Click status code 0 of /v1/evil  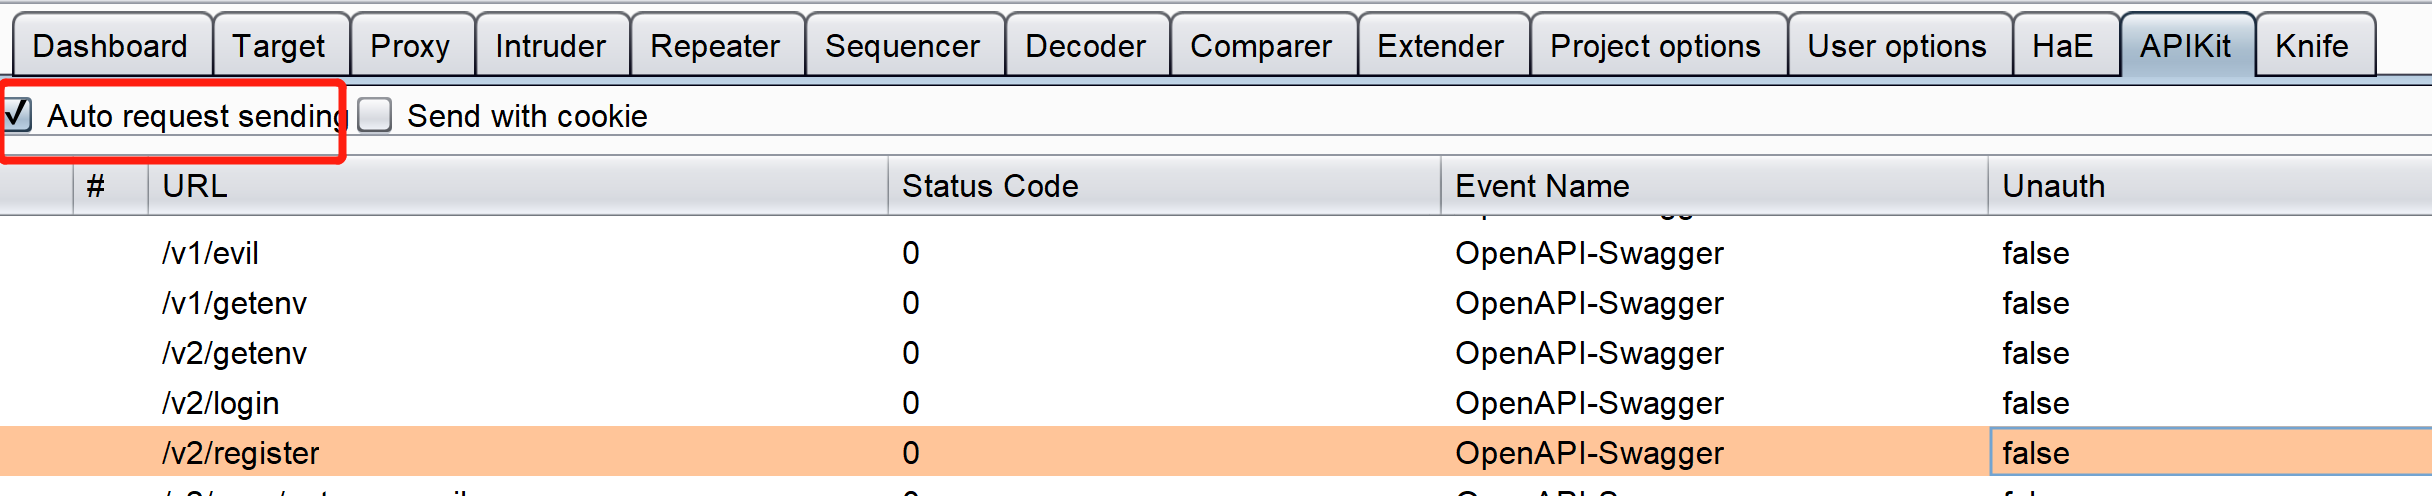coord(910,253)
